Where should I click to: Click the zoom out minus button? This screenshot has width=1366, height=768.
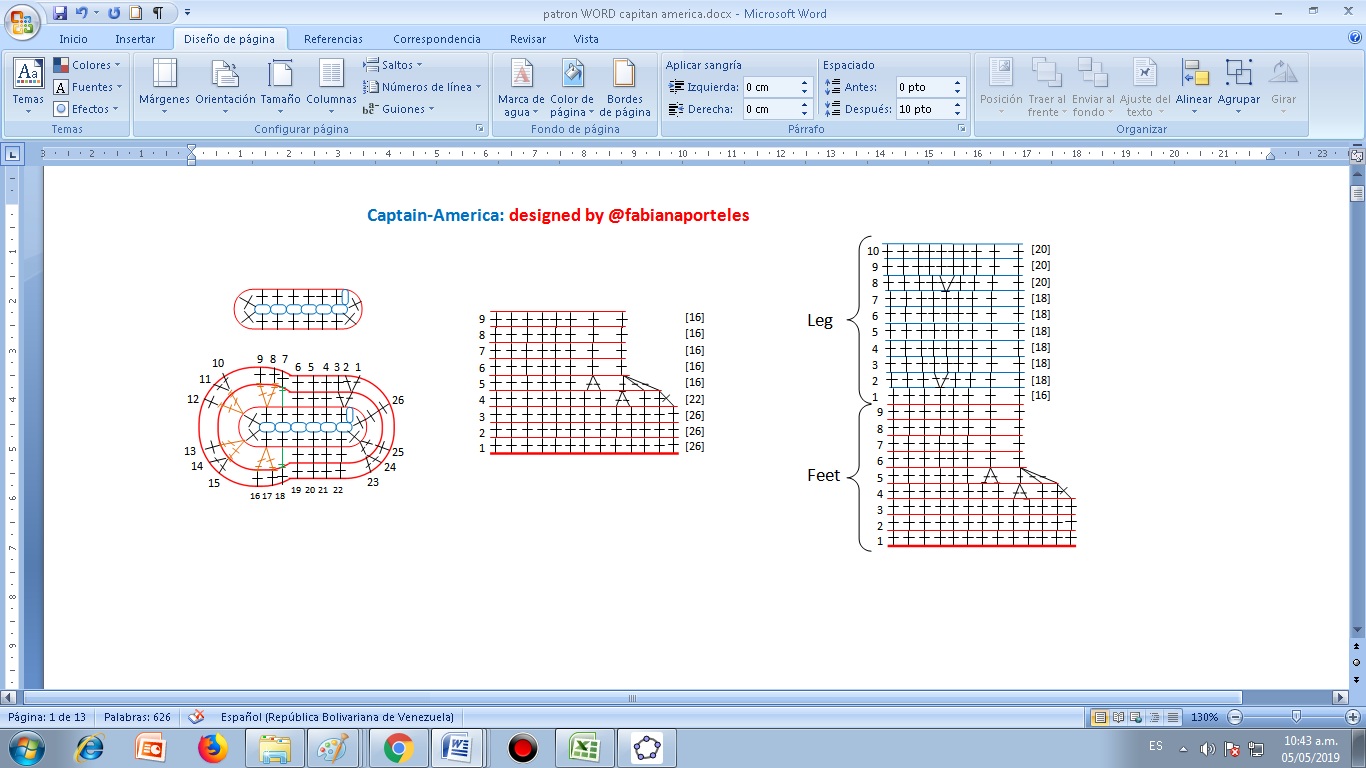pyautogui.click(x=1235, y=717)
